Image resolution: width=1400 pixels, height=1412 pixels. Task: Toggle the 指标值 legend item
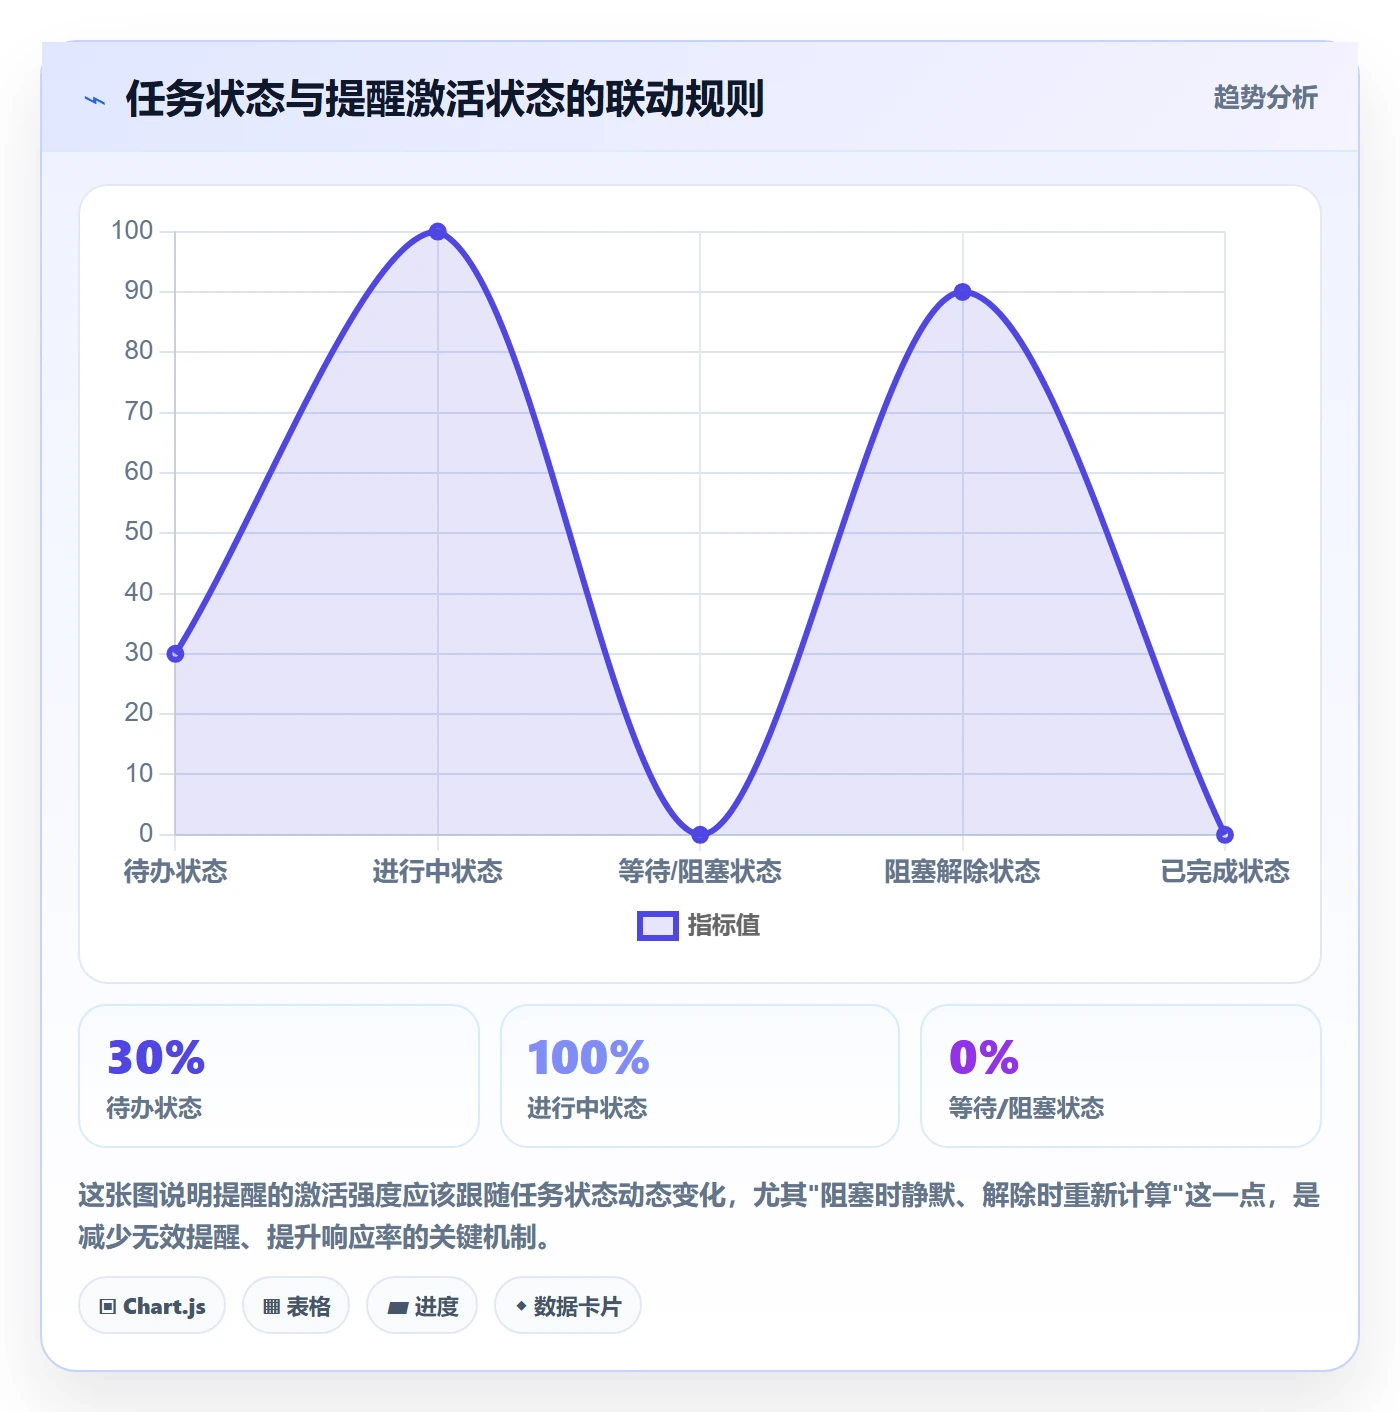click(x=698, y=926)
